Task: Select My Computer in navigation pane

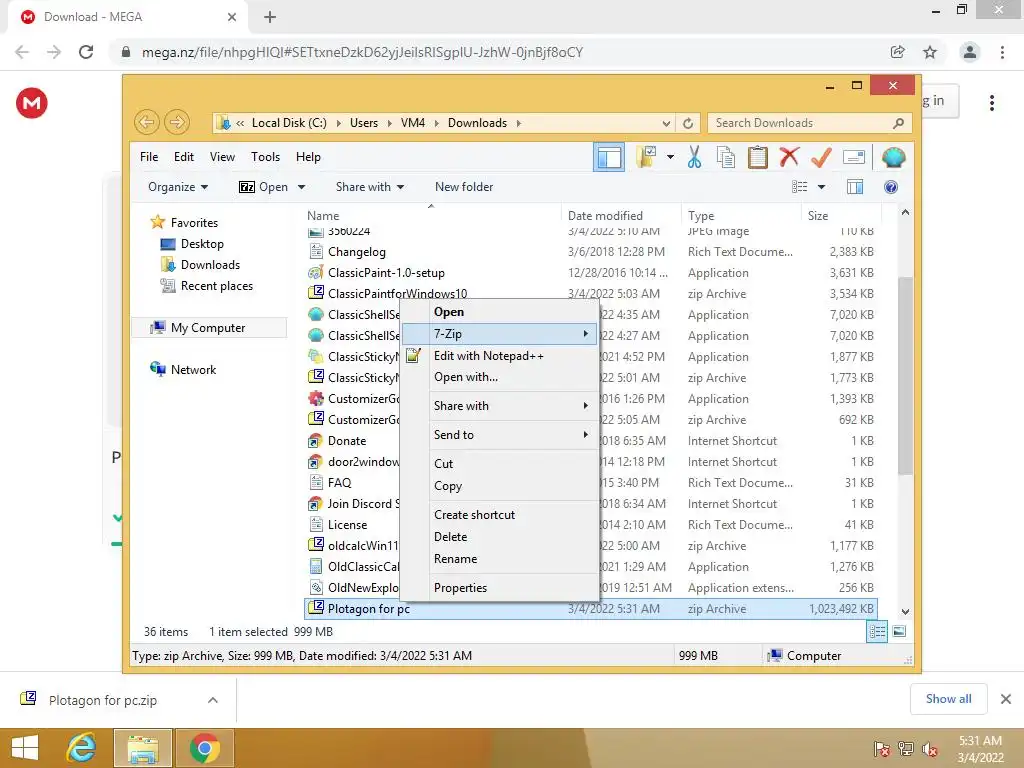Action: 208,328
